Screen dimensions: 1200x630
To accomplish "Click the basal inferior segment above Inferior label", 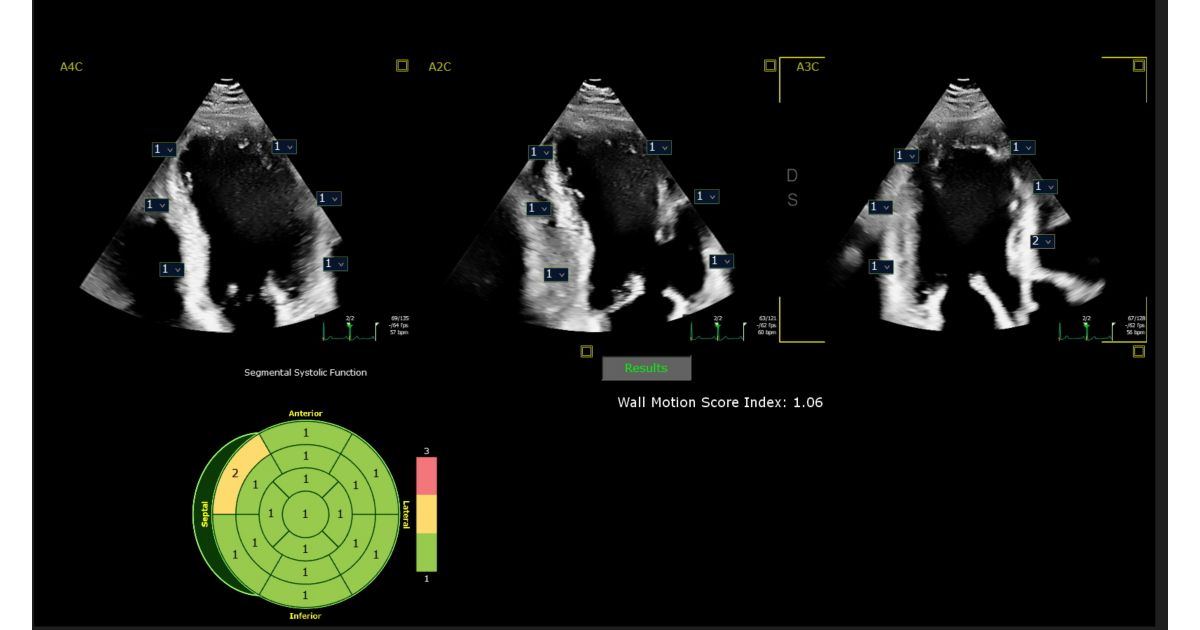I will point(306,598).
